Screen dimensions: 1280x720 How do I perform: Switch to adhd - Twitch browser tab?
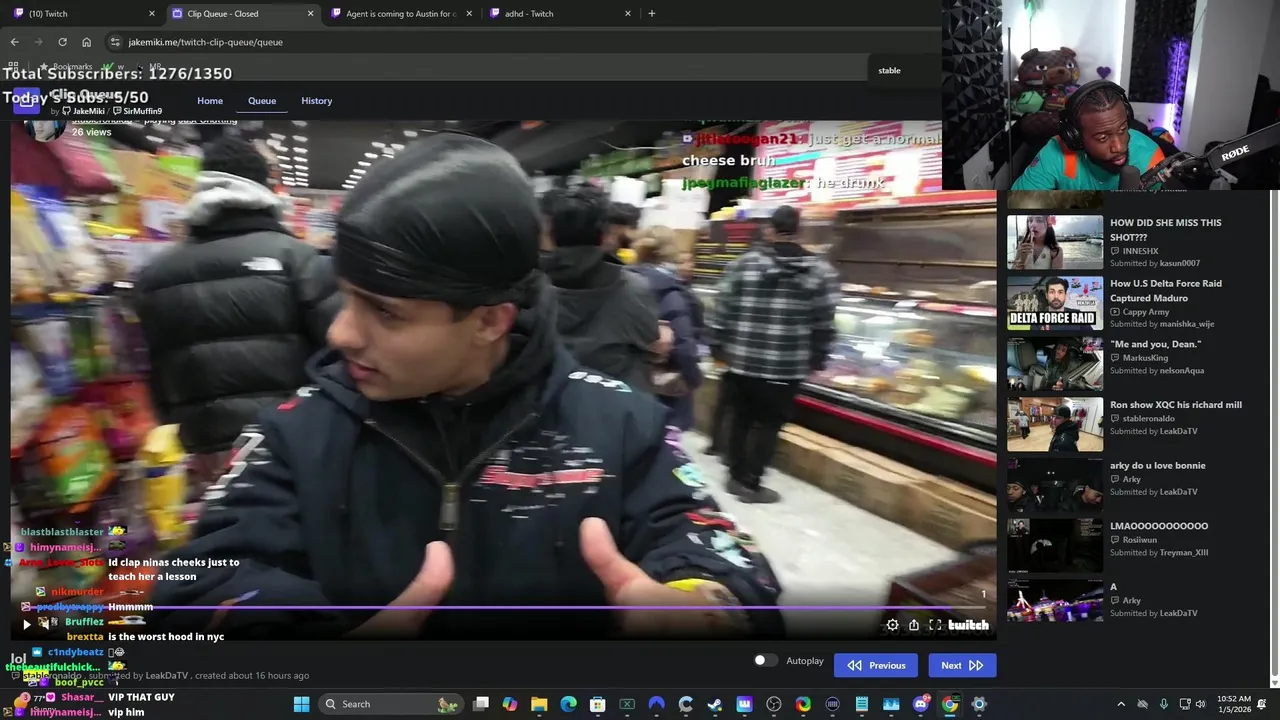coord(558,13)
